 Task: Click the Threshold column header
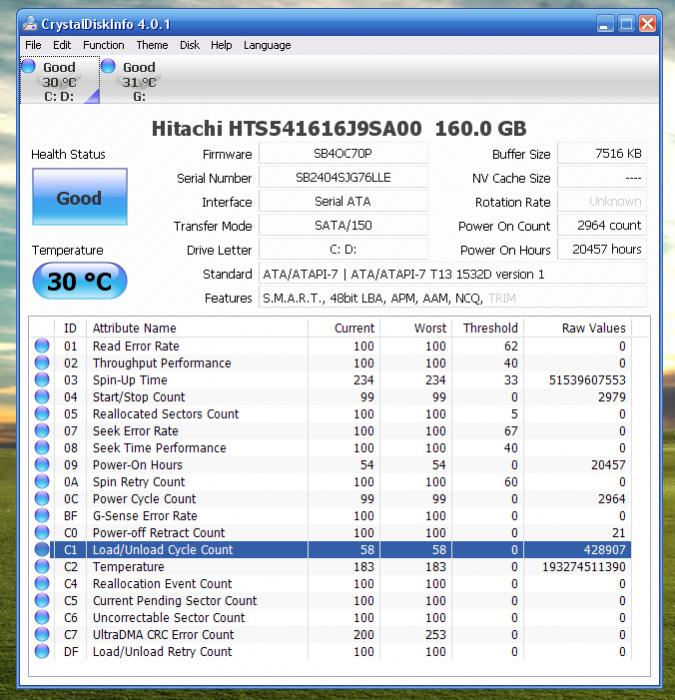[x=488, y=328]
